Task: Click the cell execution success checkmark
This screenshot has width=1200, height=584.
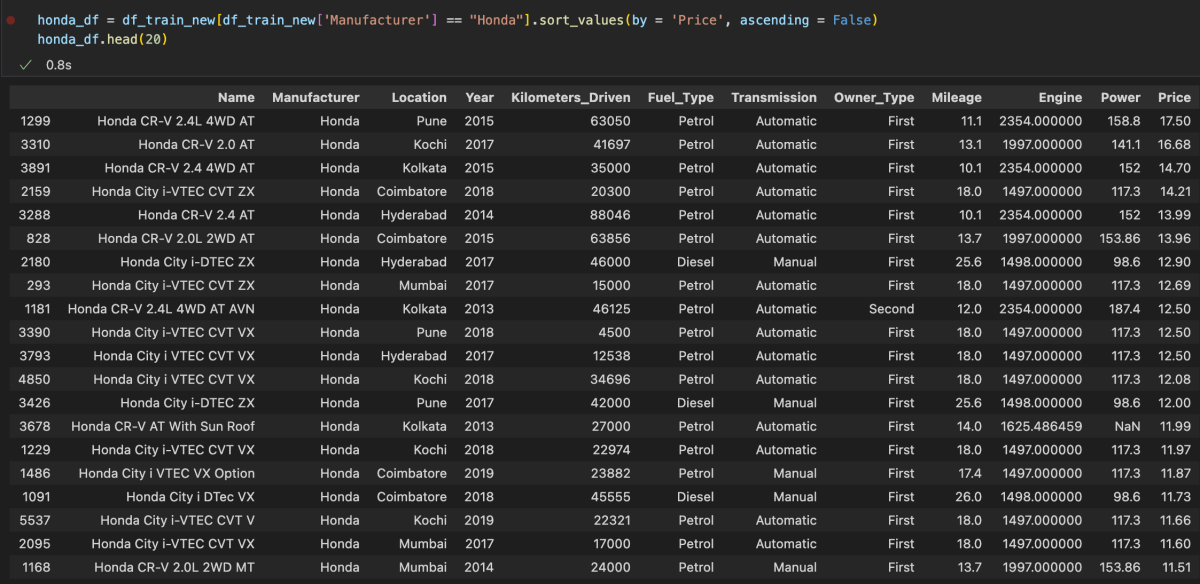Action: point(26,64)
